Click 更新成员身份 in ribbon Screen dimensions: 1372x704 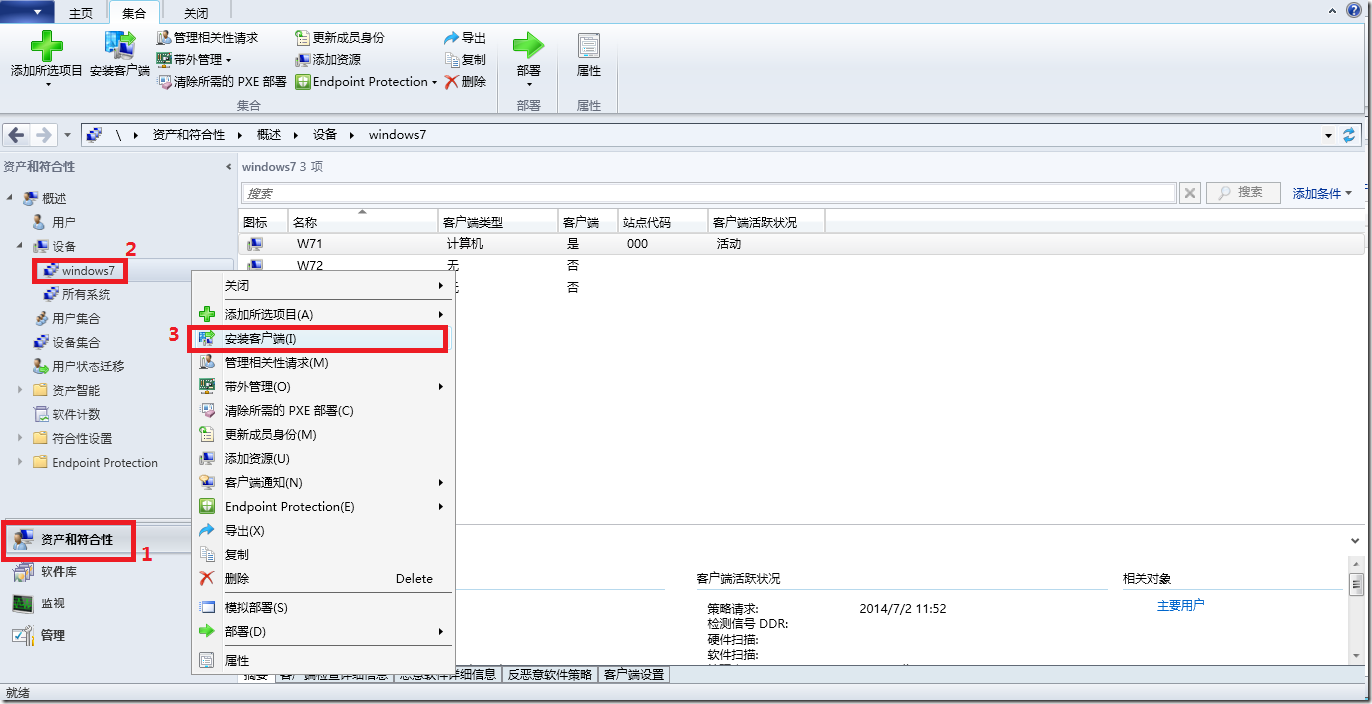[340, 37]
